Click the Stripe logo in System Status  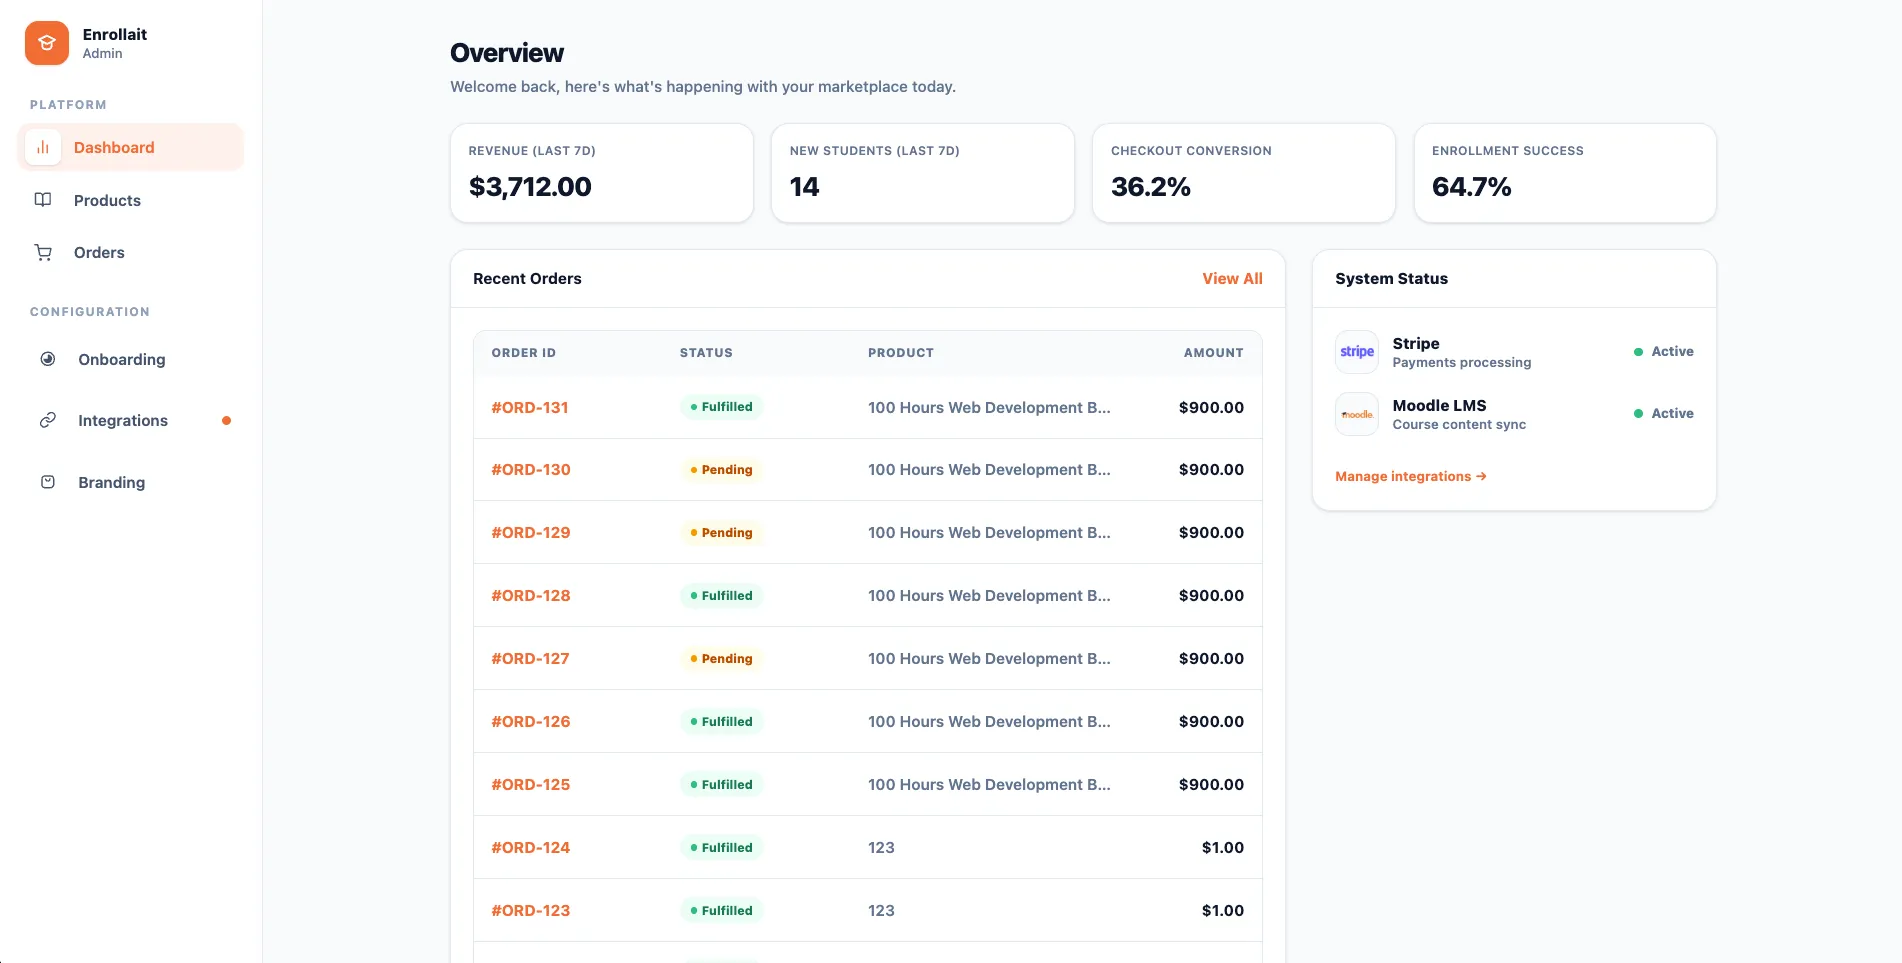coord(1356,351)
